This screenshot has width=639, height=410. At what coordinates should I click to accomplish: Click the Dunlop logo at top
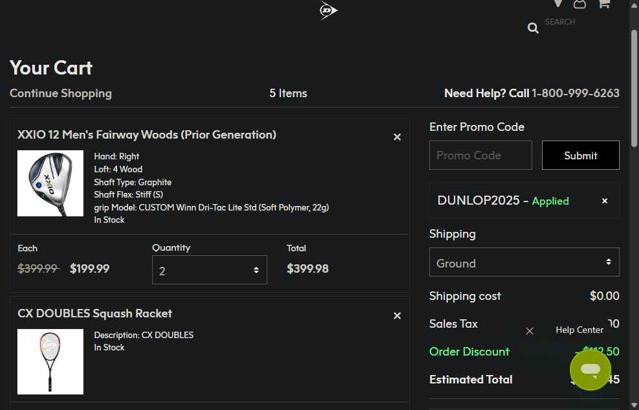[x=328, y=10]
